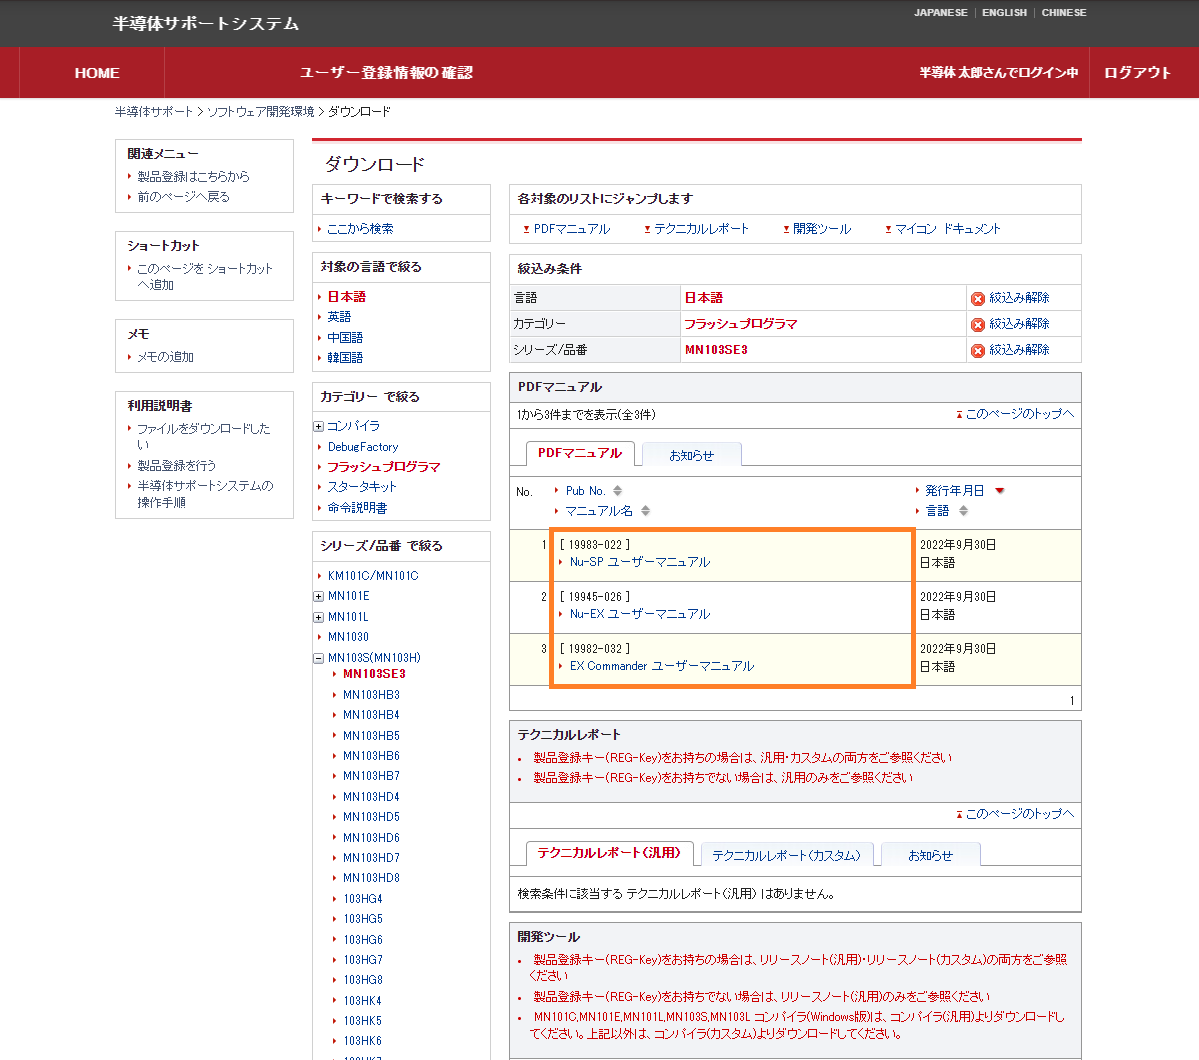The image size is (1199, 1060).
Task: Filter by language 英語
Action: pyautogui.click(x=339, y=317)
